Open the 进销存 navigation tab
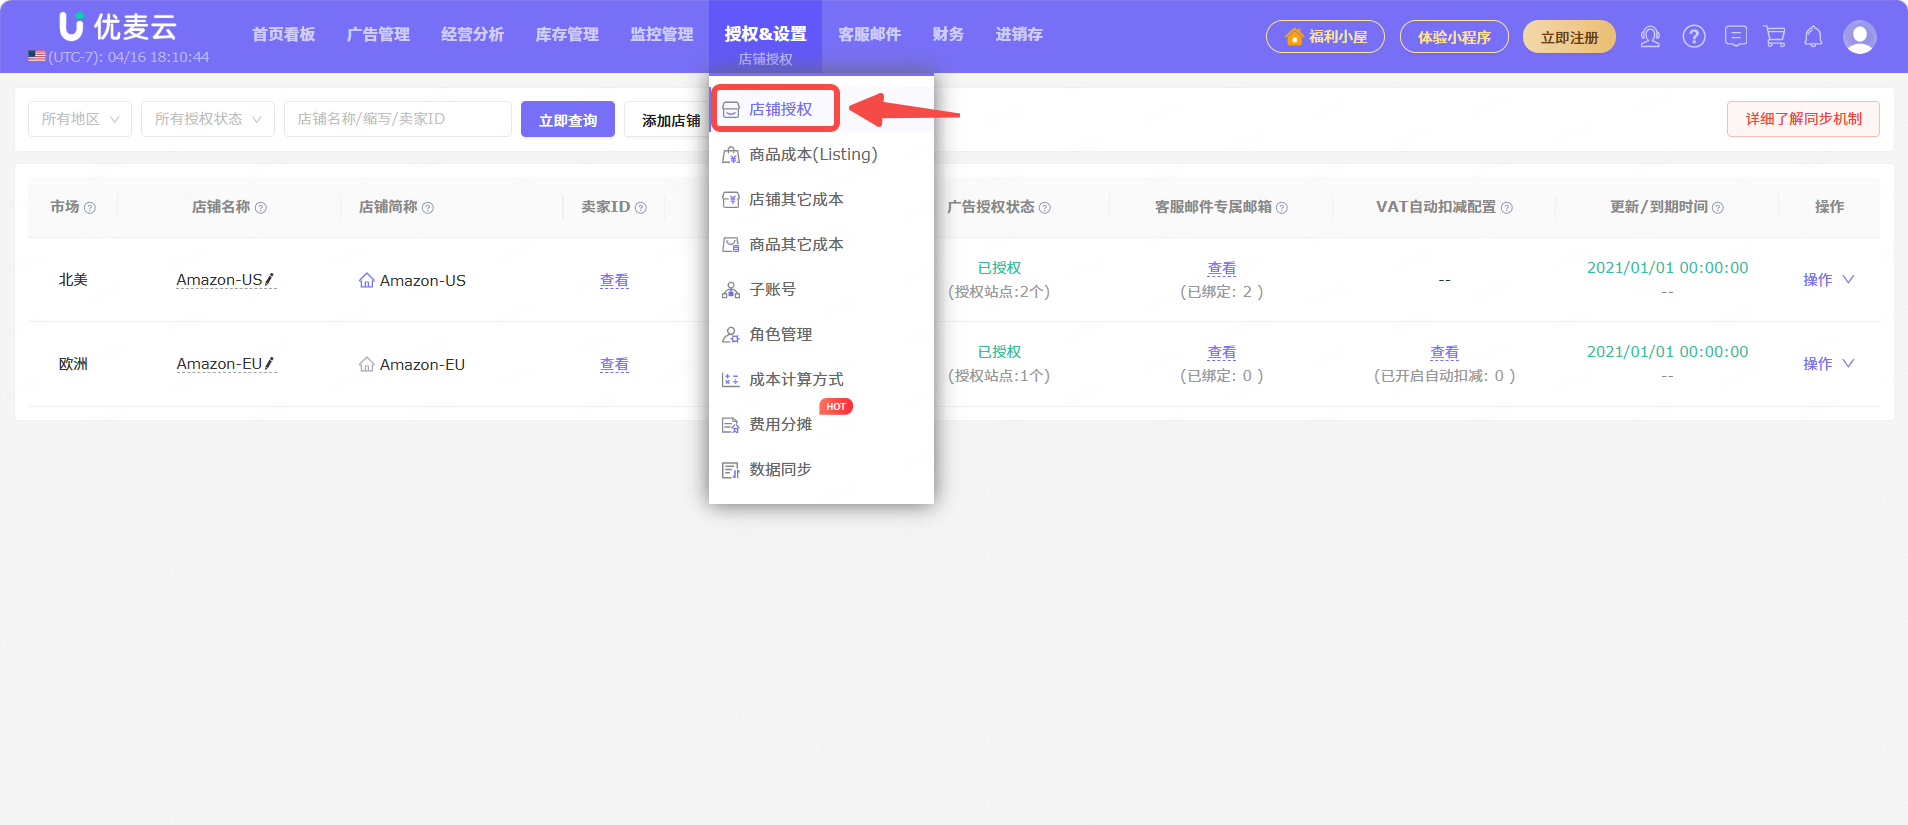Viewport: 1908px width, 825px height. point(1019,34)
